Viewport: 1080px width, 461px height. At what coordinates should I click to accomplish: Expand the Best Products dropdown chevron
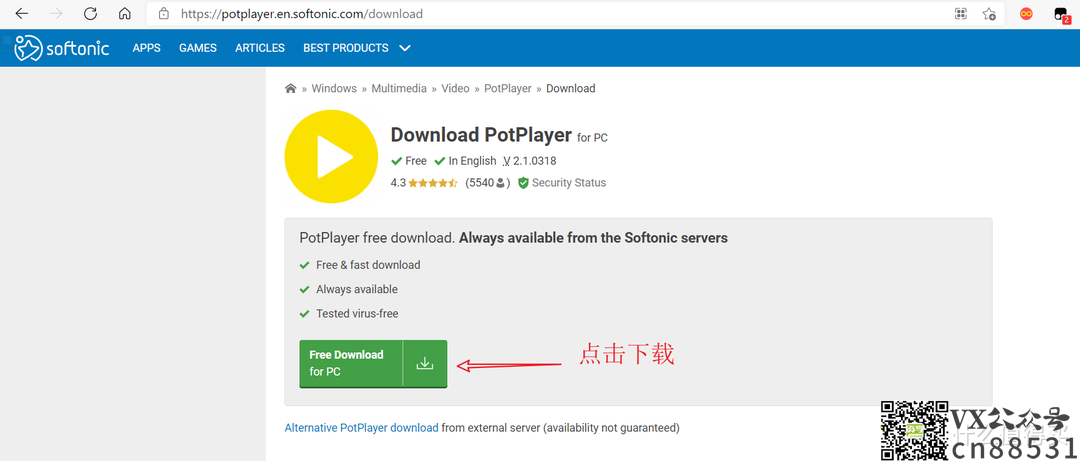coord(405,48)
